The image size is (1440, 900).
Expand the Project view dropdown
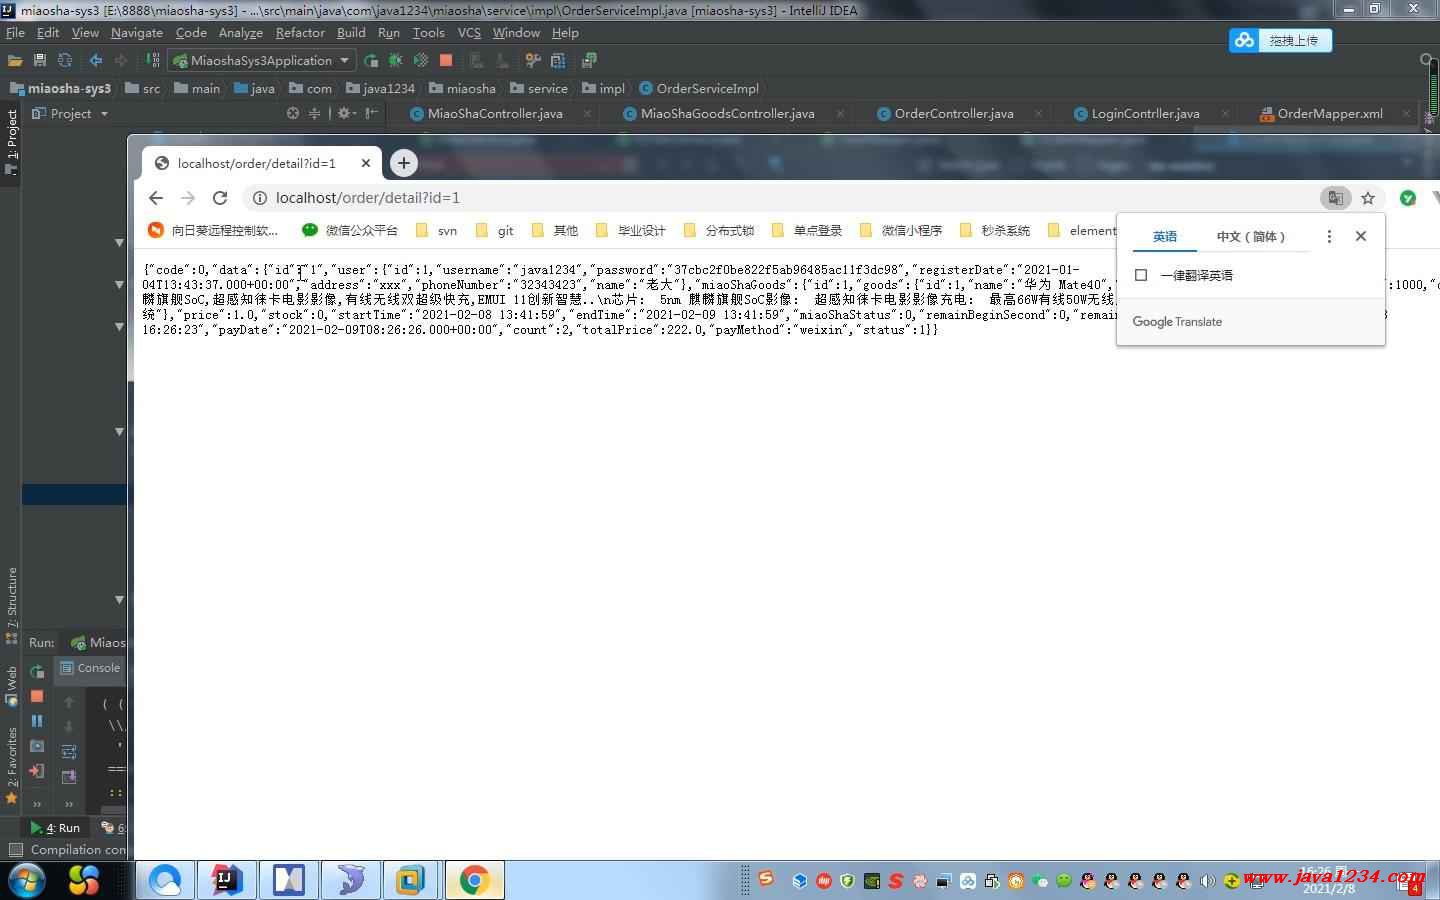pos(104,114)
